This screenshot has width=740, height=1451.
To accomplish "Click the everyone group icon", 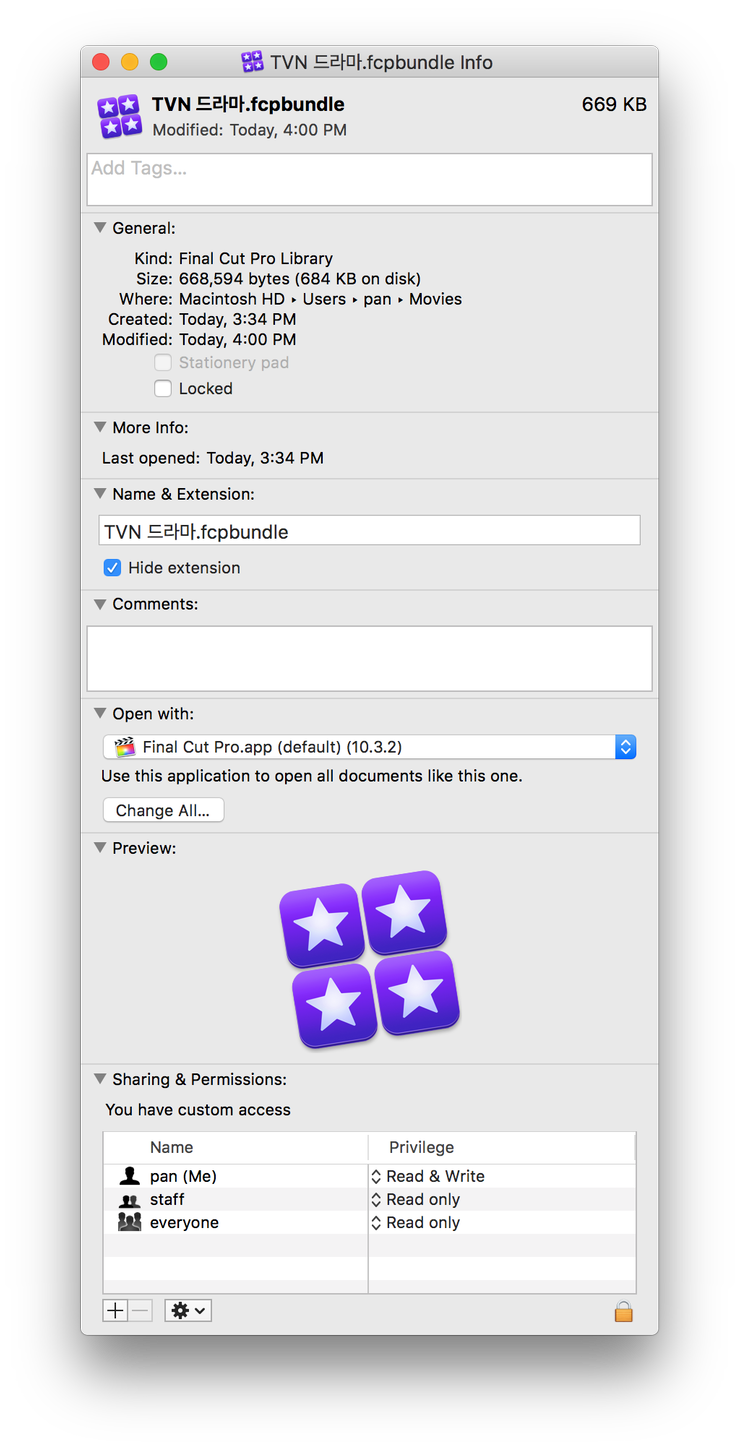I will click(x=129, y=1222).
